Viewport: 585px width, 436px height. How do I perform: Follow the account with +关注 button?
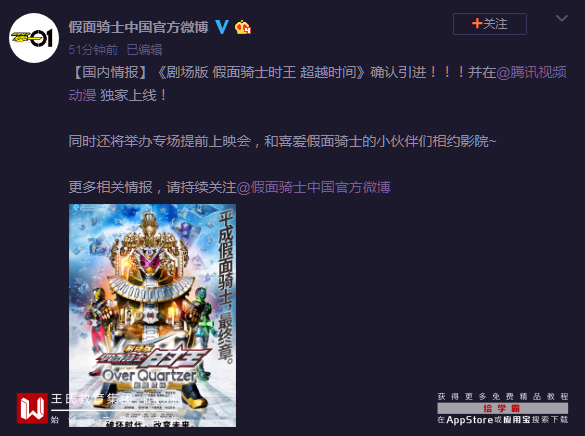(x=490, y=24)
